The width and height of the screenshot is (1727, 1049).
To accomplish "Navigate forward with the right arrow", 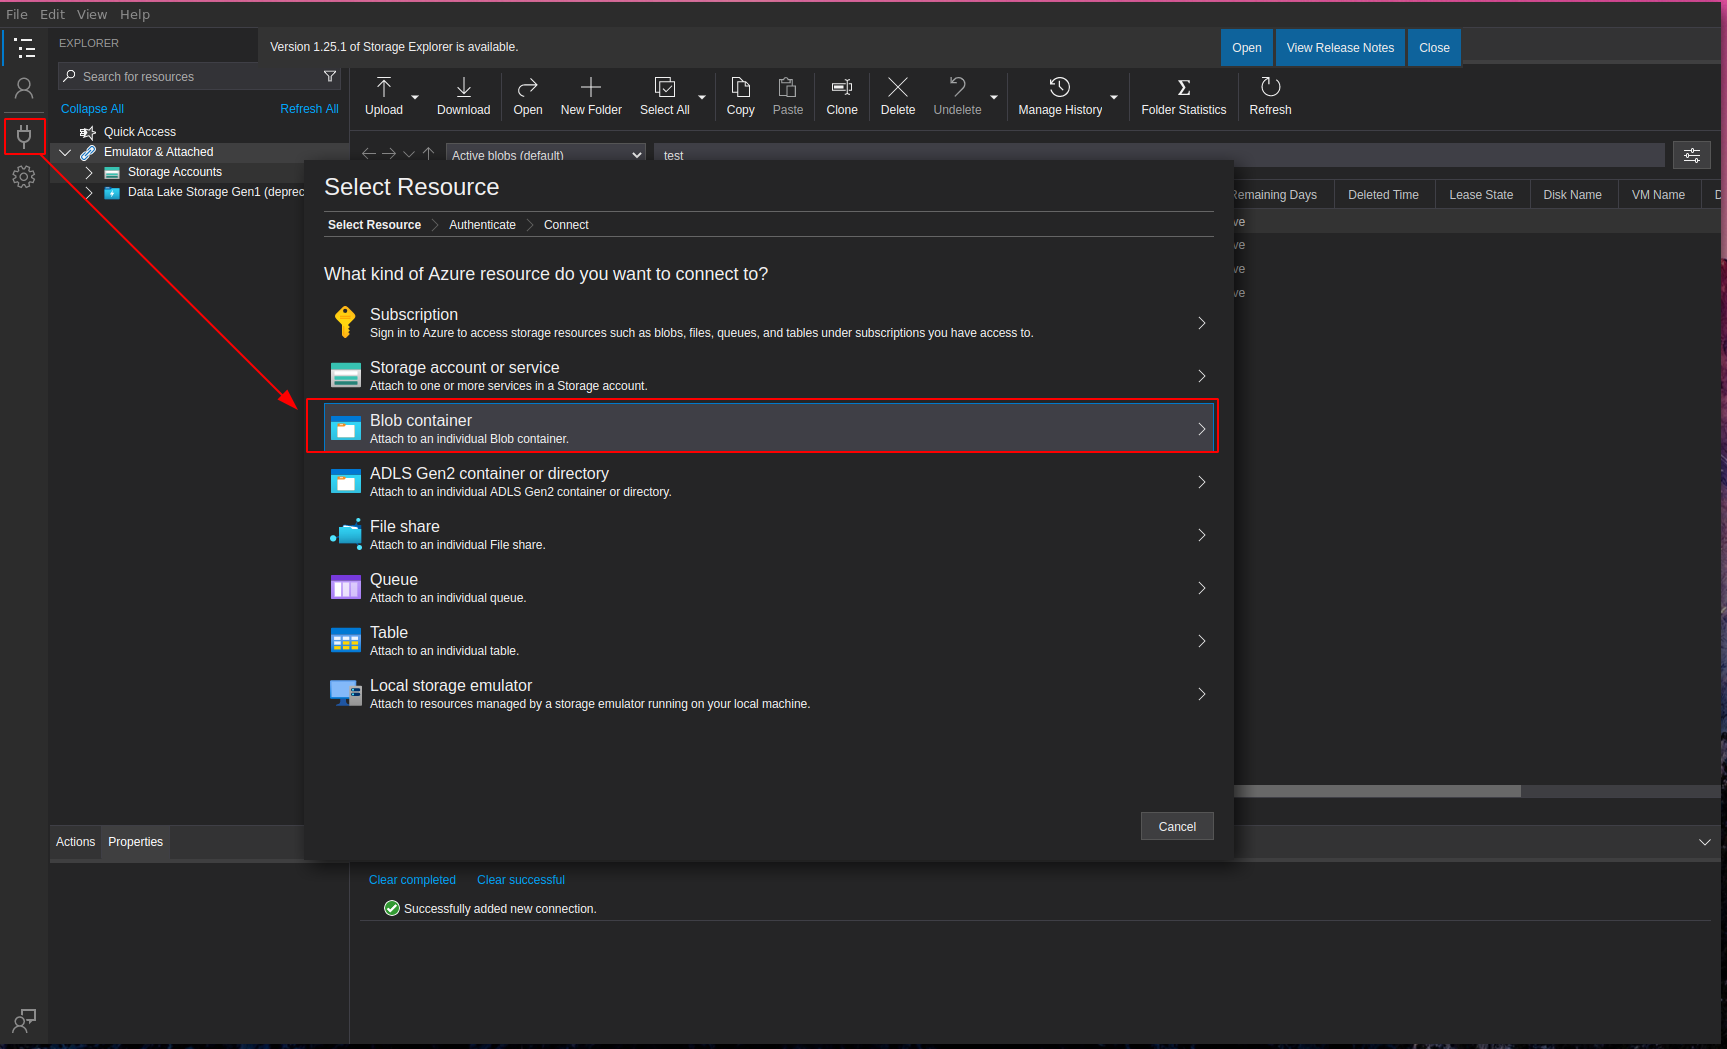I will pos(389,154).
